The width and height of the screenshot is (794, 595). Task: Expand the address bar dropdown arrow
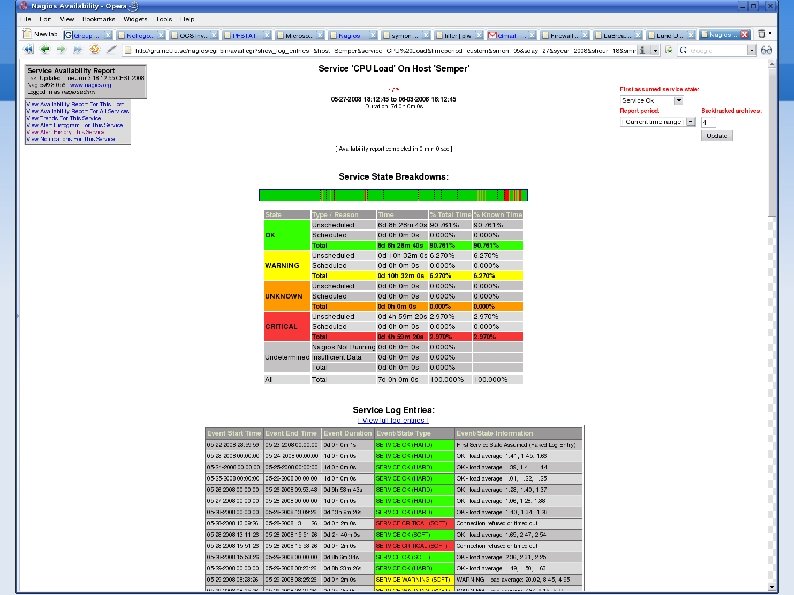point(655,50)
